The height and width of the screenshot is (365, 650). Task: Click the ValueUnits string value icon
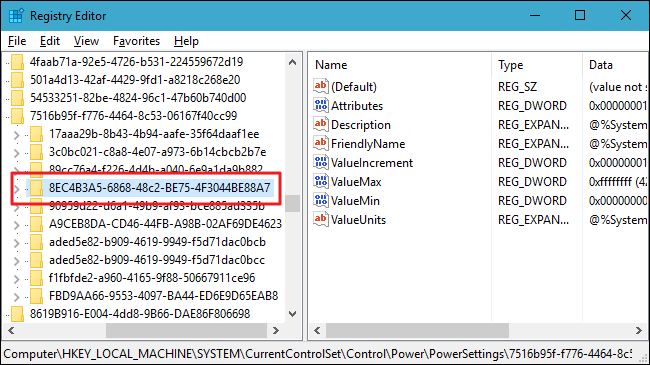click(321, 220)
